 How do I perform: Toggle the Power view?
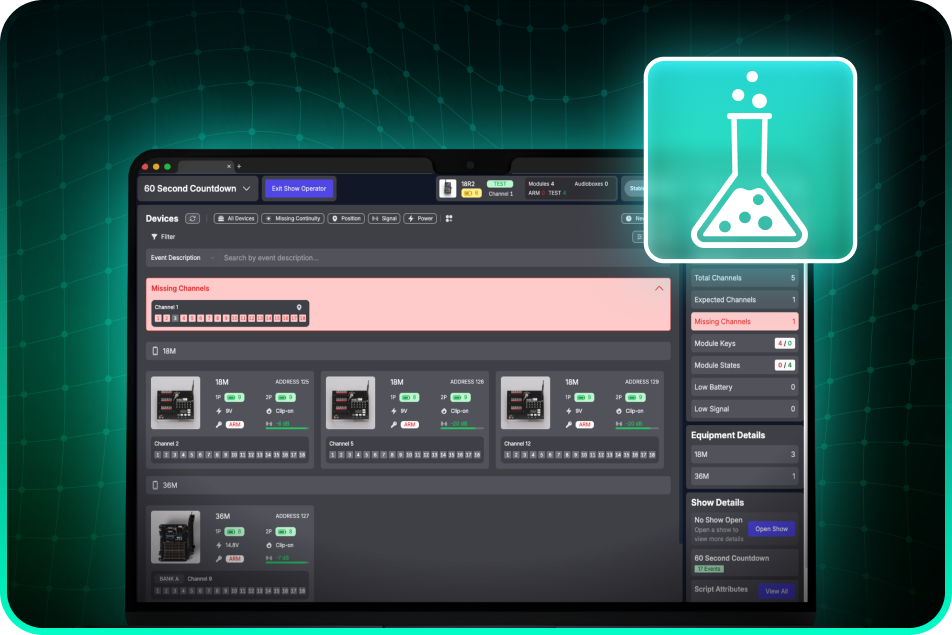tap(420, 219)
